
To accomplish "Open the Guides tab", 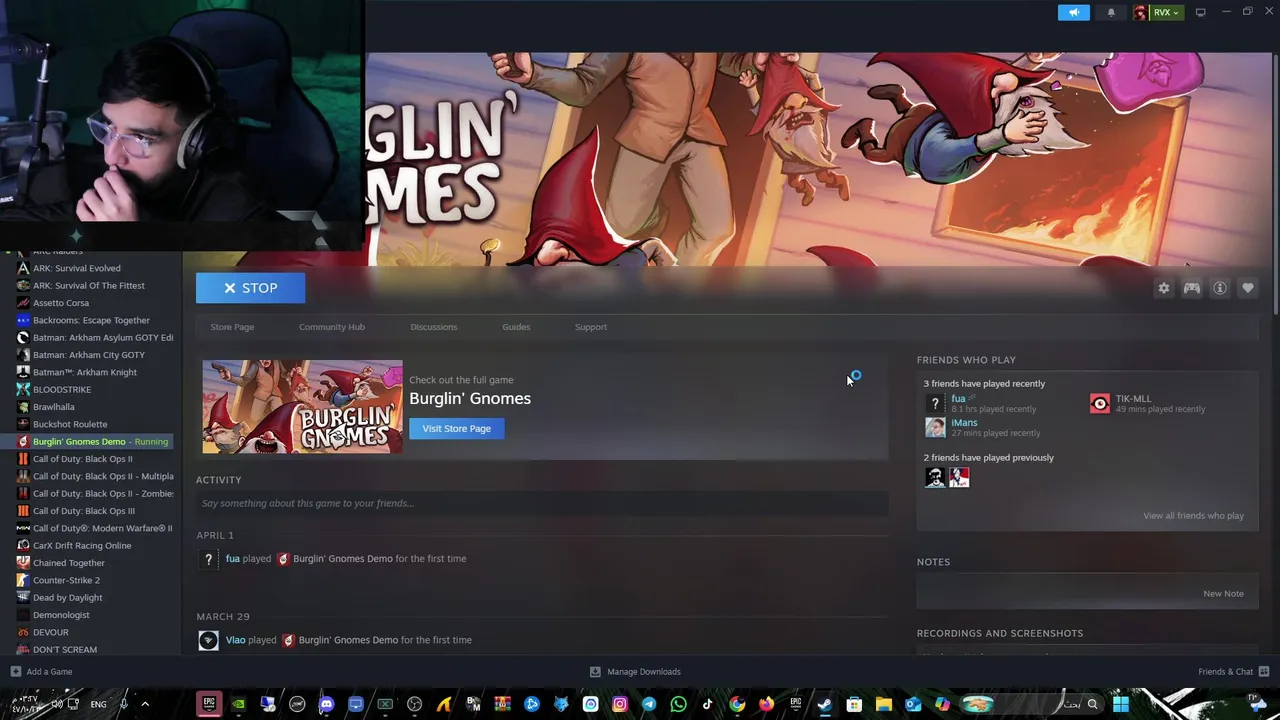I will tap(516, 327).
